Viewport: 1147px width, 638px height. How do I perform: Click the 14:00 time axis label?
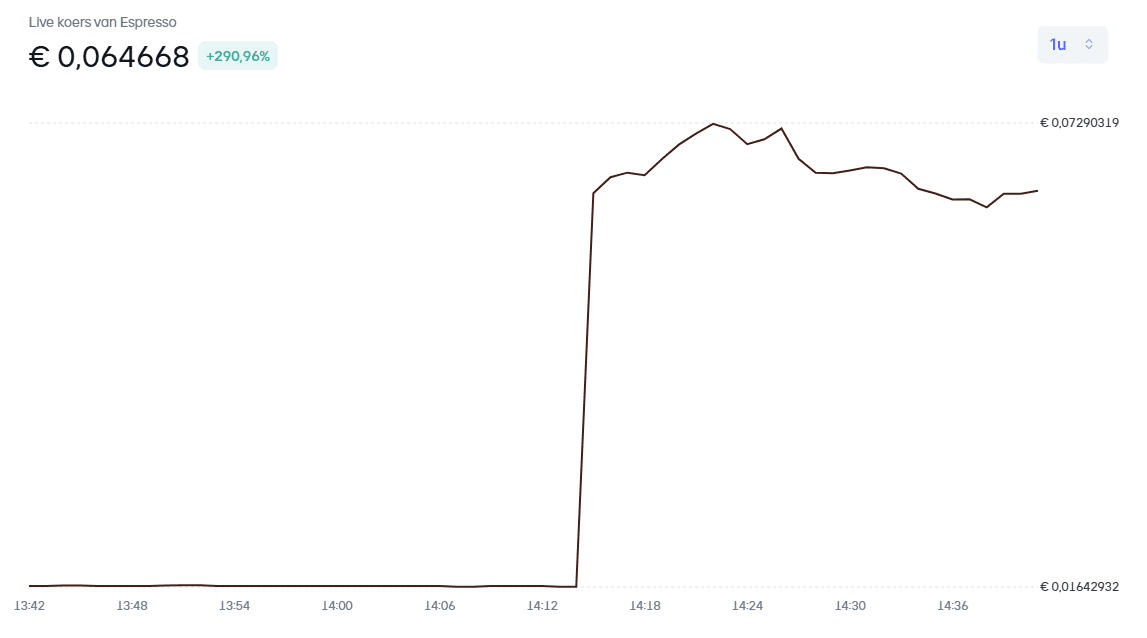(x=337, y=606)
